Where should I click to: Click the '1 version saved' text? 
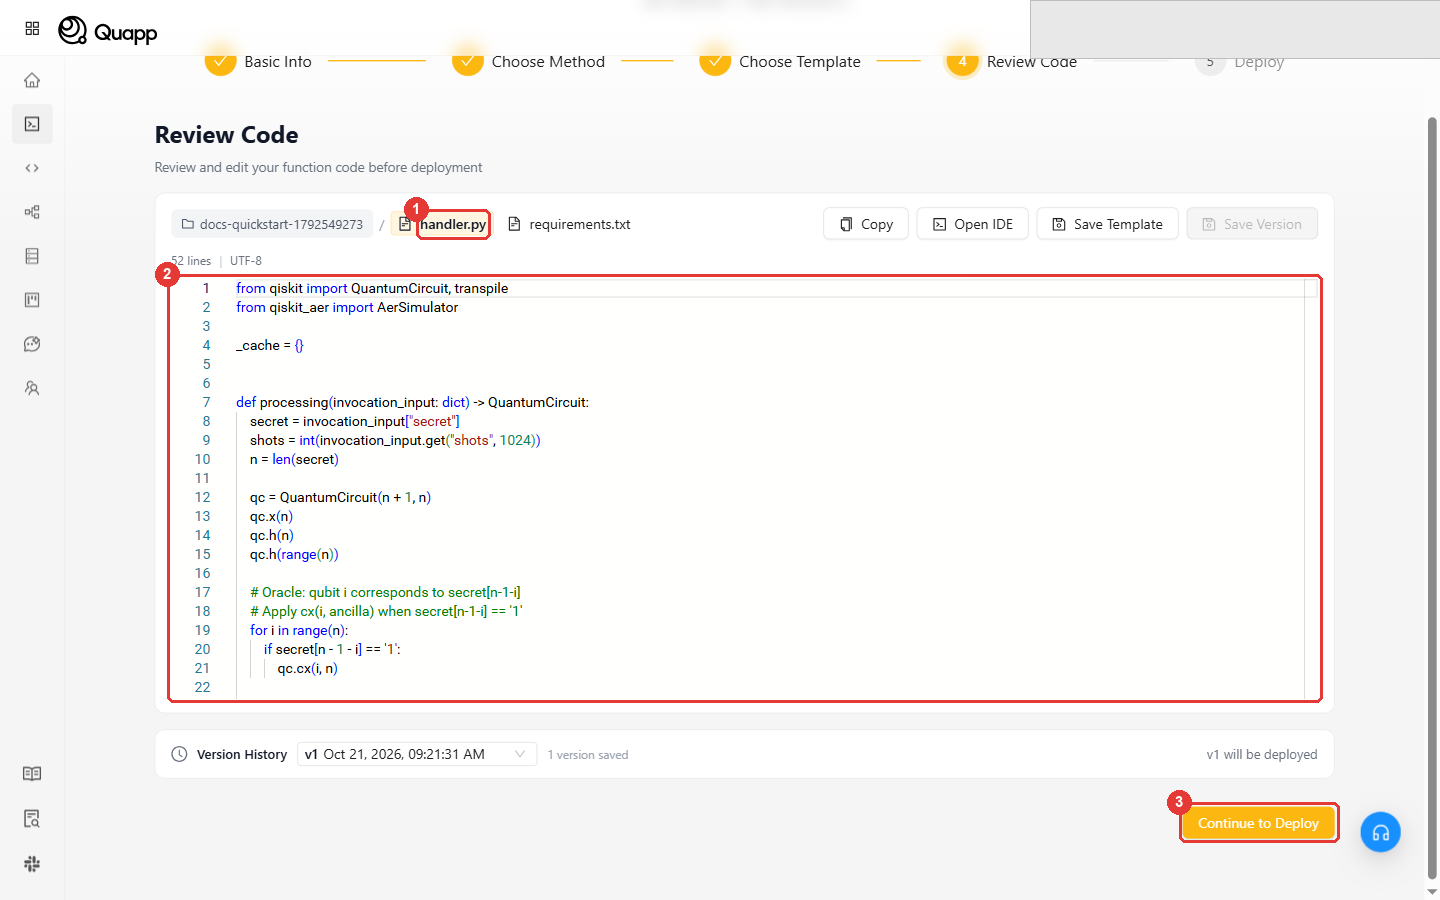tap(588, 755)
